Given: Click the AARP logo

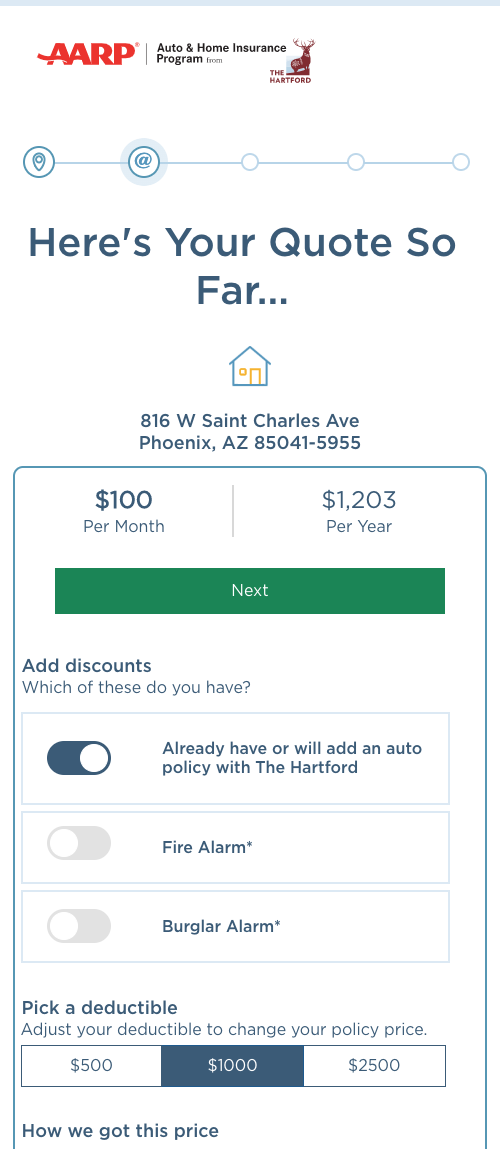Looking at the screenshot, I should coord(88,54).
